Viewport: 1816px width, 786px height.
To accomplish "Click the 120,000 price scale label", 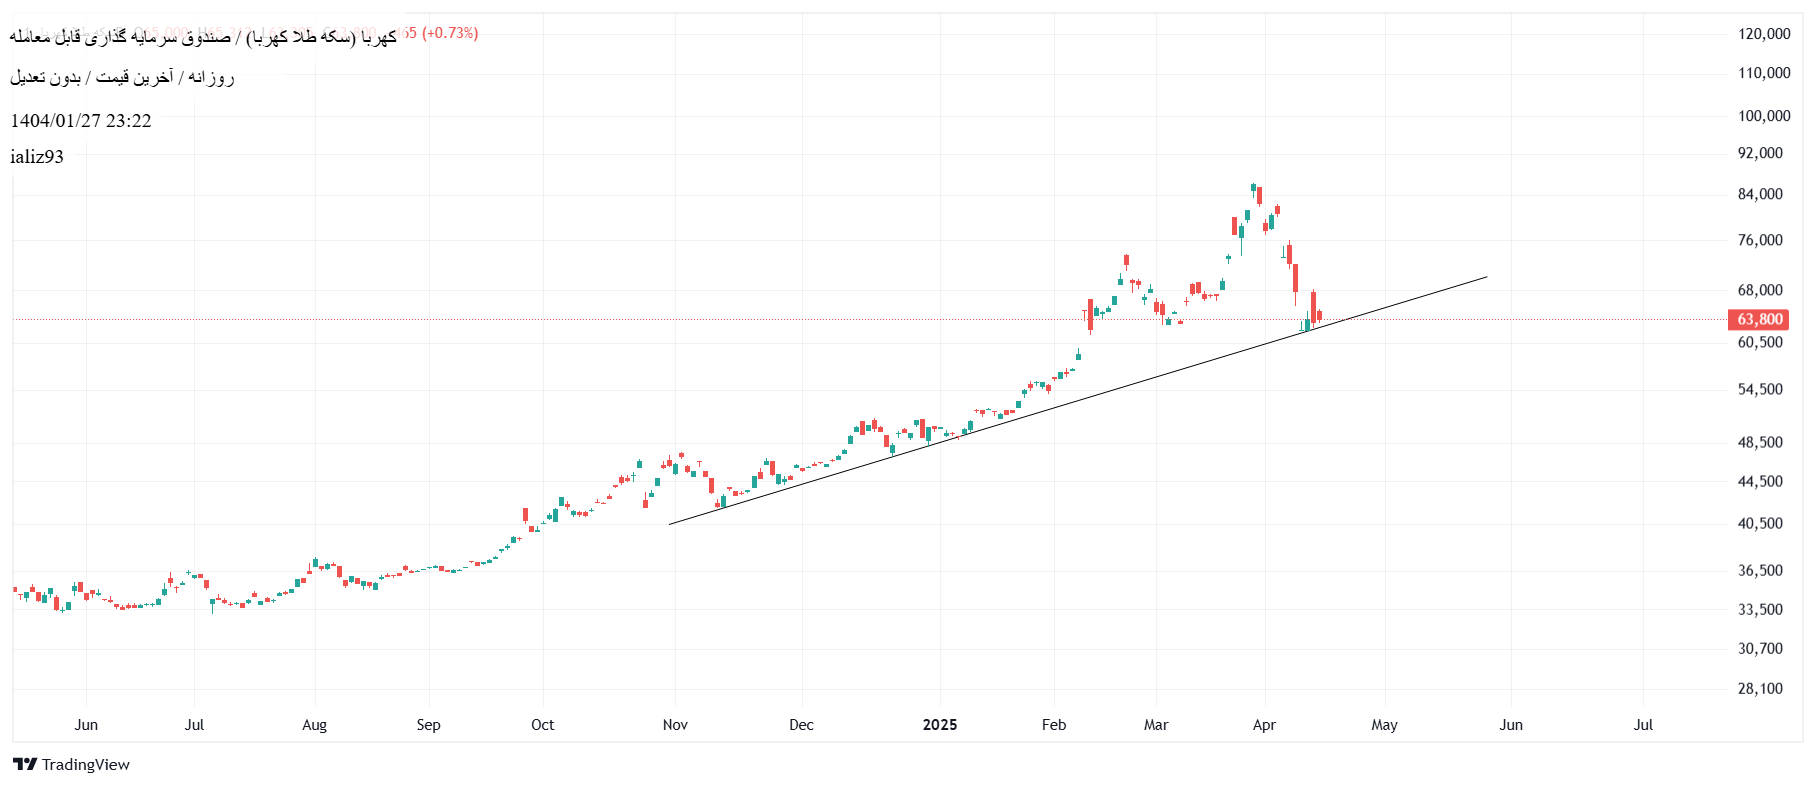I will [1764, 34].
